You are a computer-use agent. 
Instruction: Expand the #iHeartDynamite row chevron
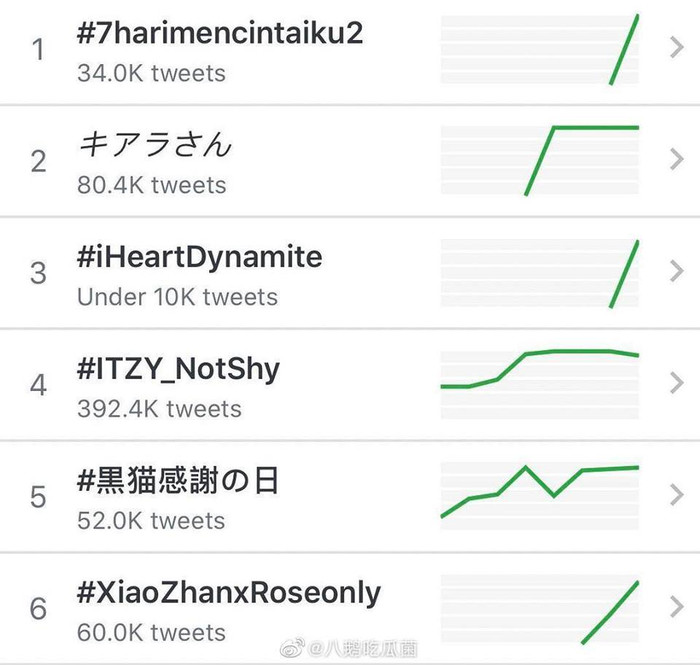[x=676, y=271]
